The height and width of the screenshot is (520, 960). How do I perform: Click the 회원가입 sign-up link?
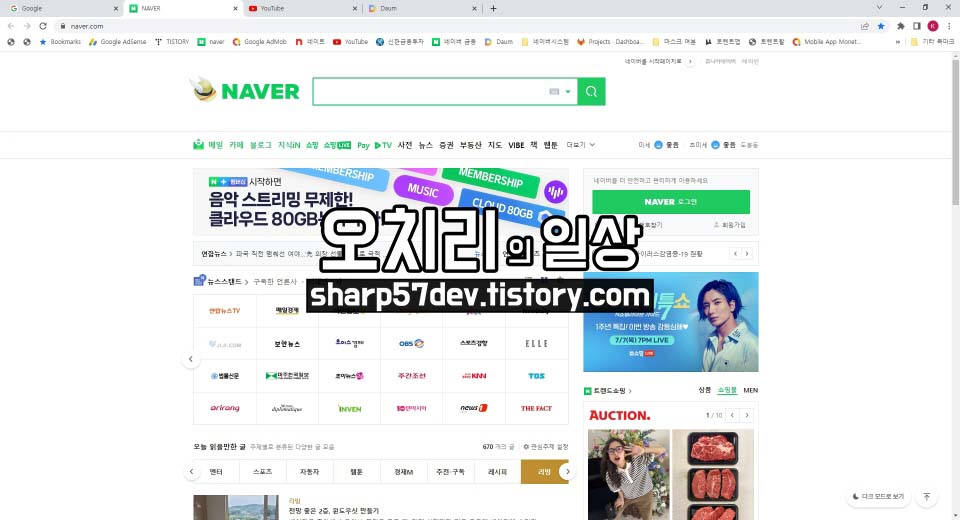point(730,225)
